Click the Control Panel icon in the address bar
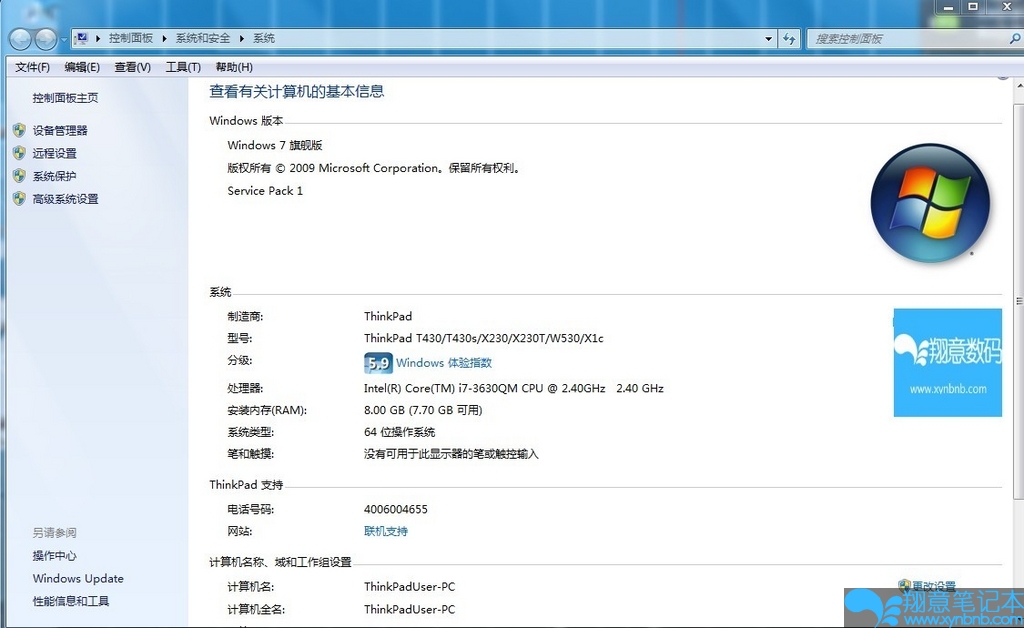The width and height of the screenshot is (1024, 628). point(82,39)
